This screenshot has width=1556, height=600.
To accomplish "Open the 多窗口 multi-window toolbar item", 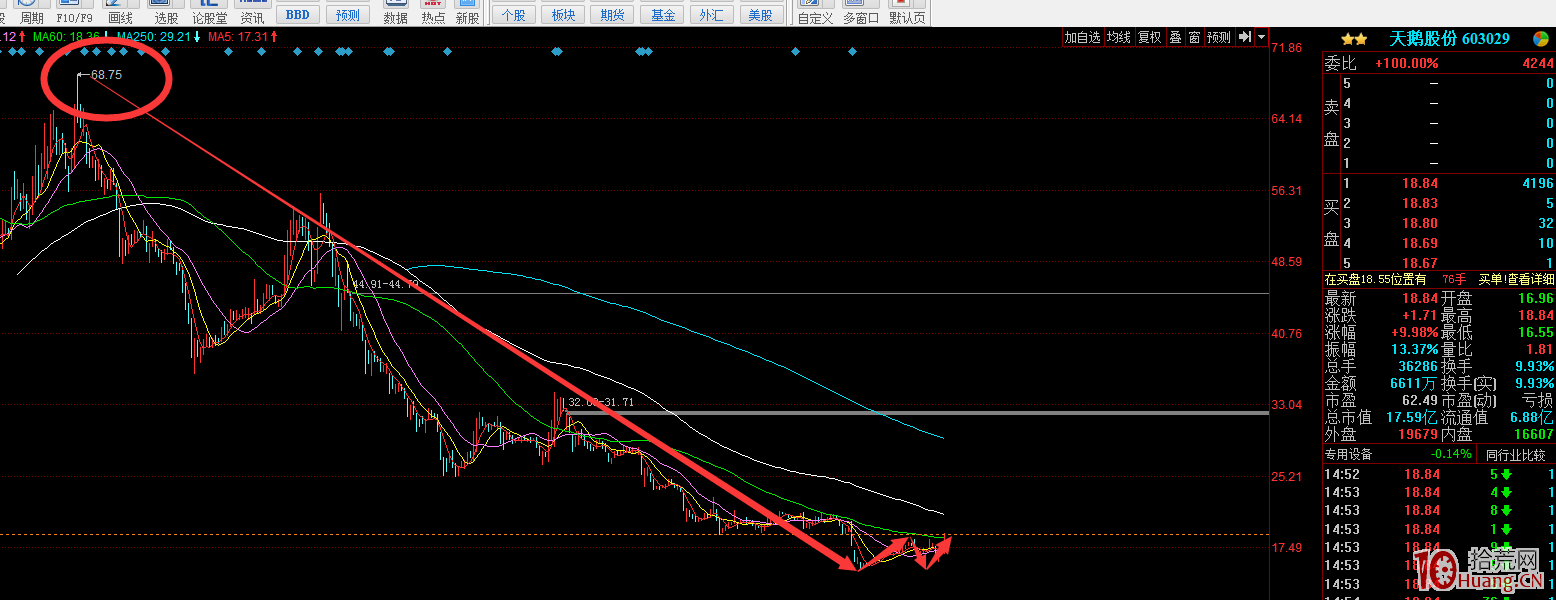I will click(x=860, y=13).
